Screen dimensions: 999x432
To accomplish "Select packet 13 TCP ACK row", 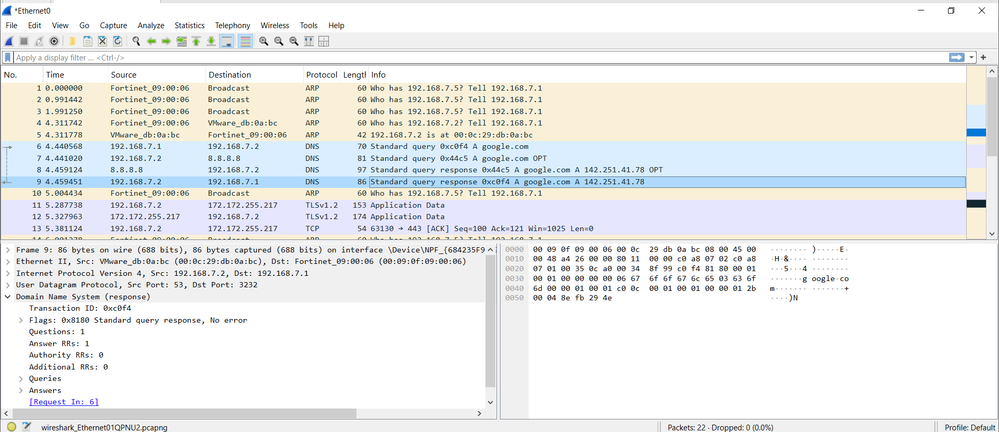I will [x=483, y=228].
